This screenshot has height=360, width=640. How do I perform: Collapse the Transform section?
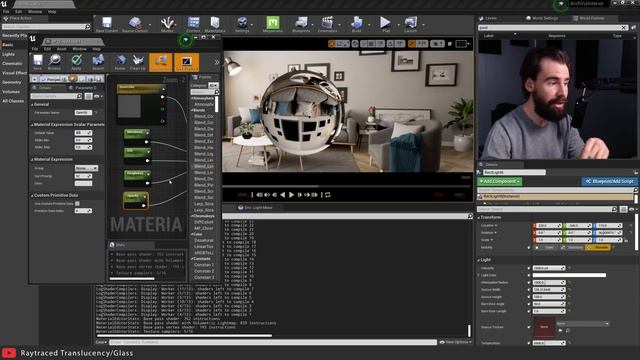(479, 218)
